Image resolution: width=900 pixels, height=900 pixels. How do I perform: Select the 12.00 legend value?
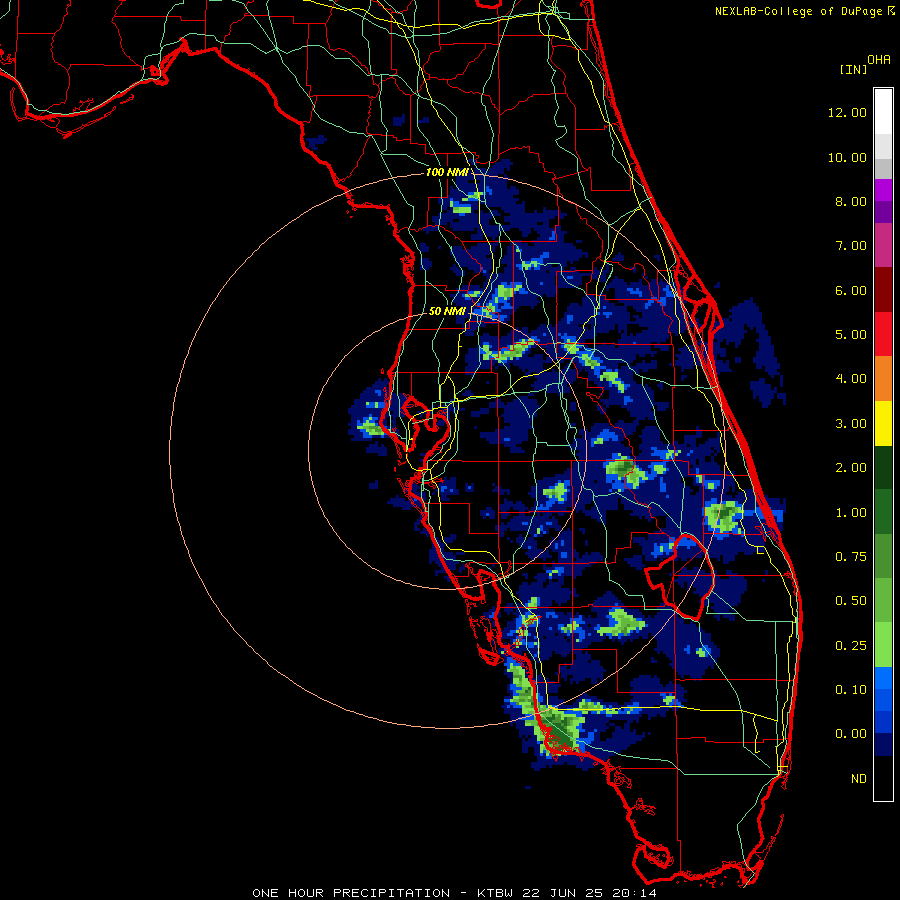pos(847,112)
